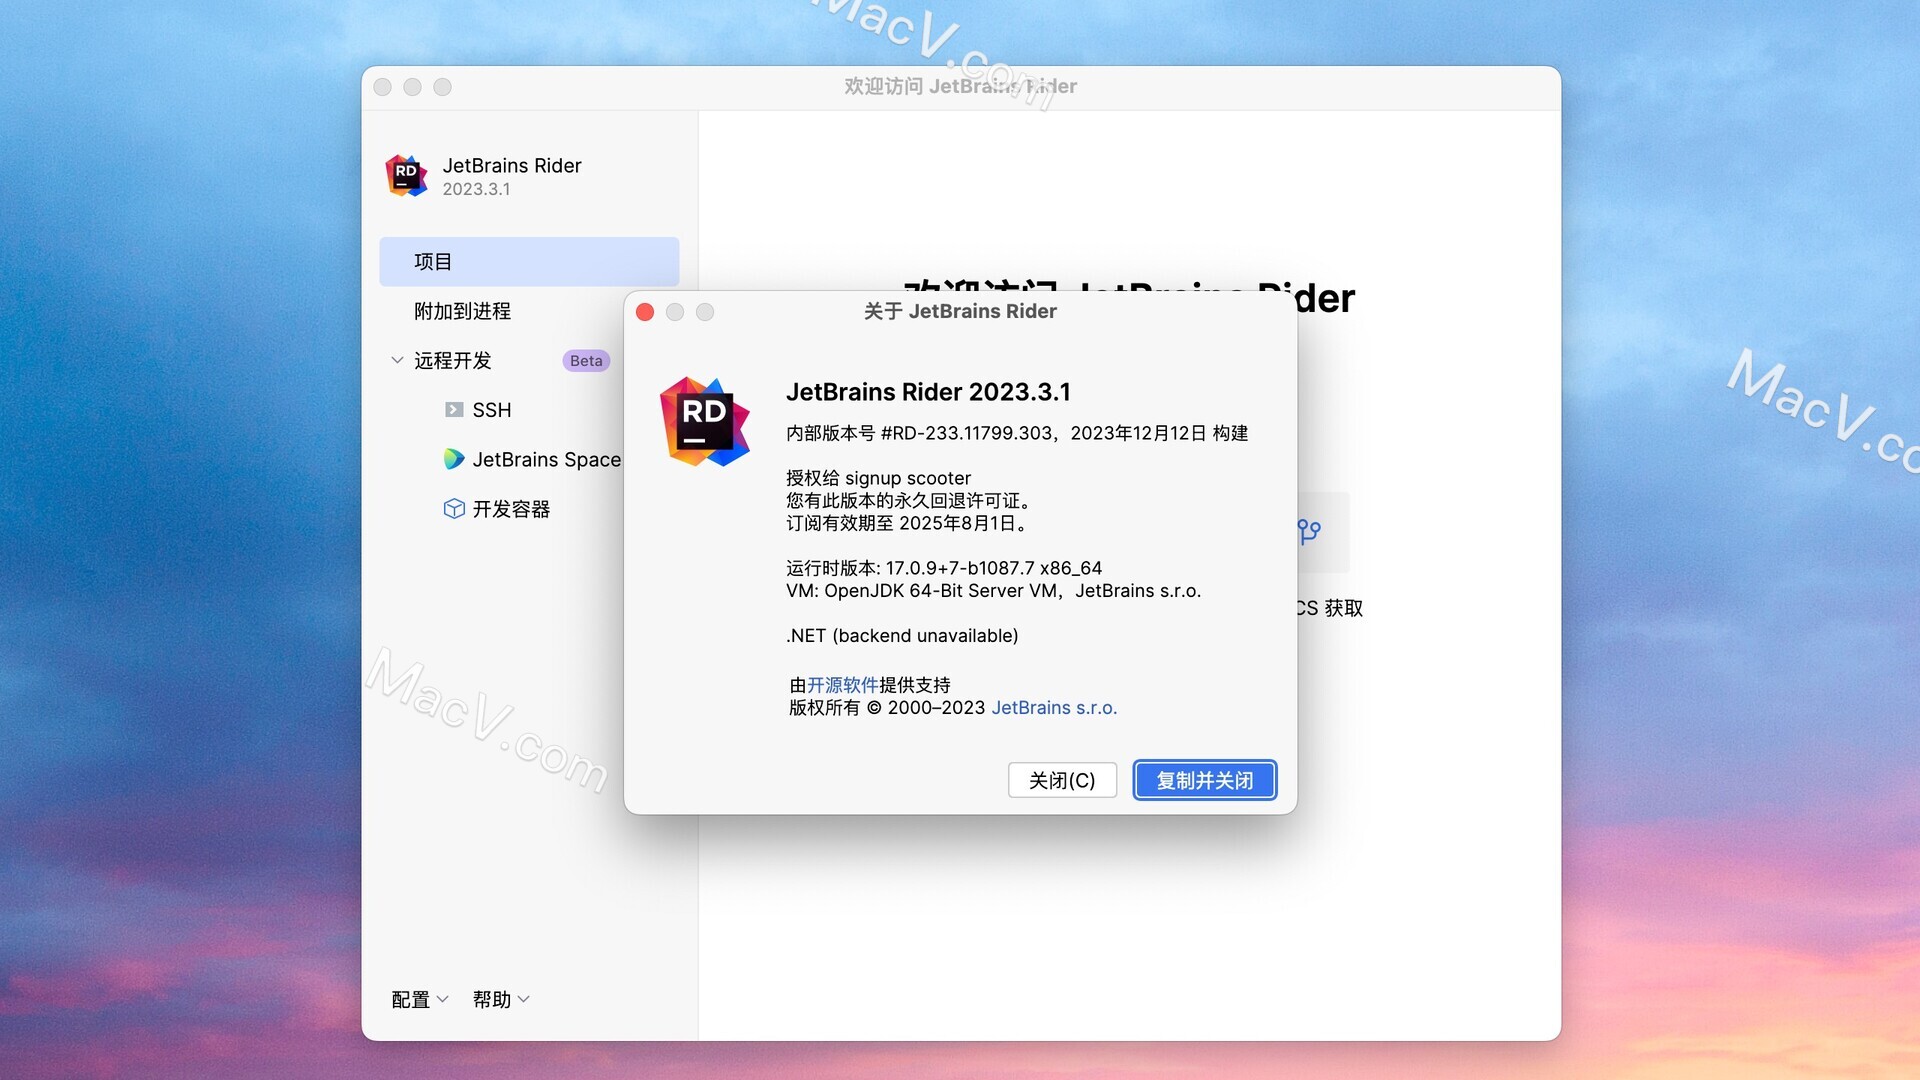Click the 您有此版本的永久回退许可证 line

tap(909, 501)
